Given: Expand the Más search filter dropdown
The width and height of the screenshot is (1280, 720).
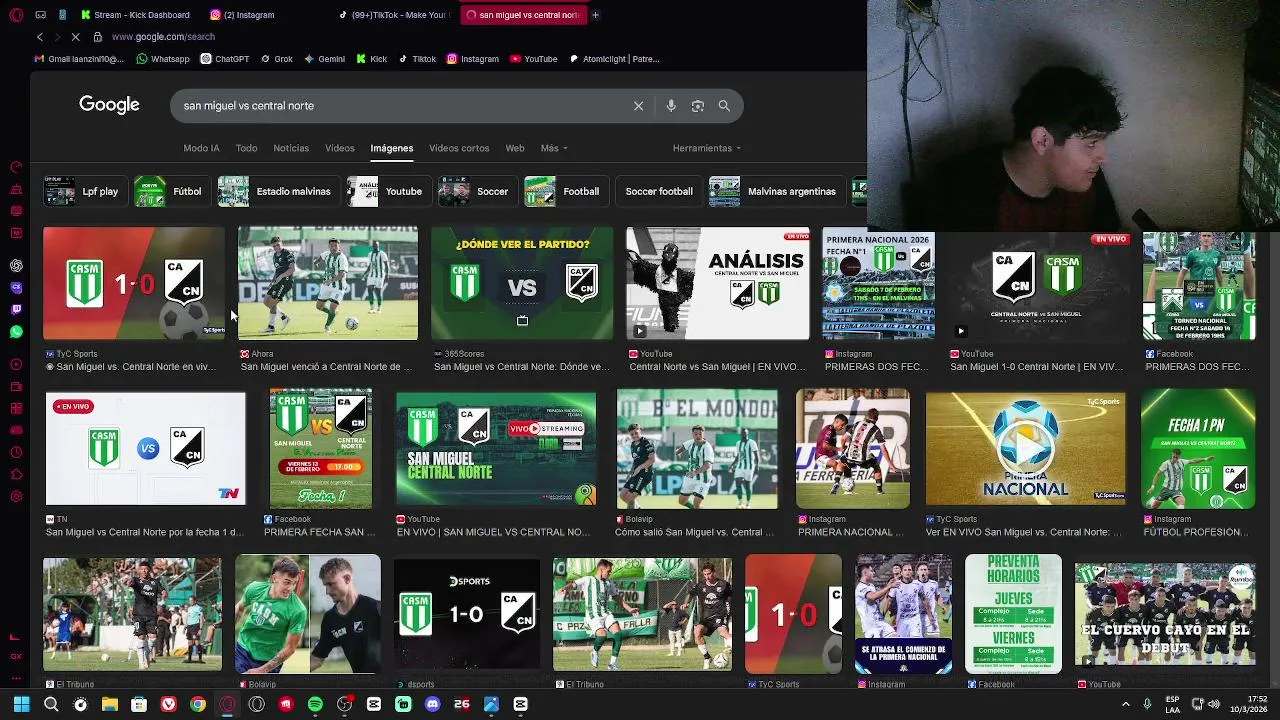Looking at the screenshot, I should tap(554, 148).
